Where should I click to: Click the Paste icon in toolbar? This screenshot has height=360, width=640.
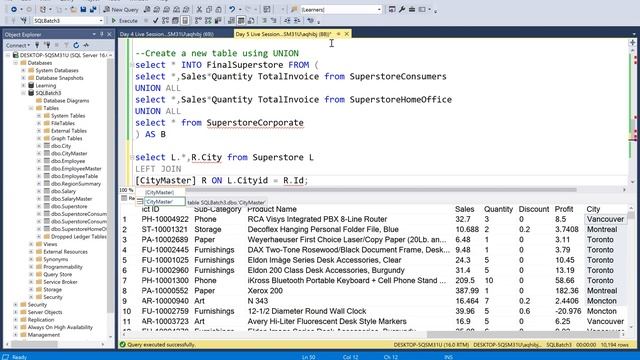coord(218,9)
